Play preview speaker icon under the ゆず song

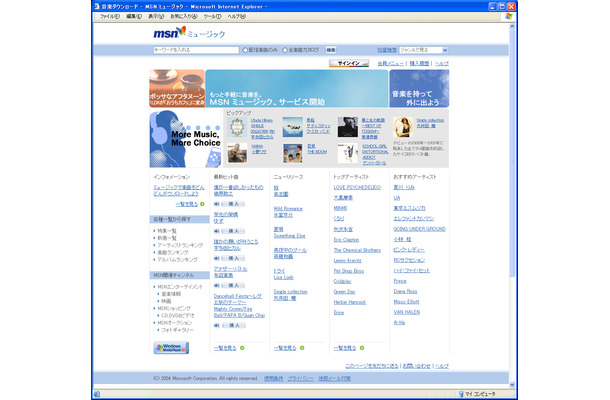[x=217, y=231]
